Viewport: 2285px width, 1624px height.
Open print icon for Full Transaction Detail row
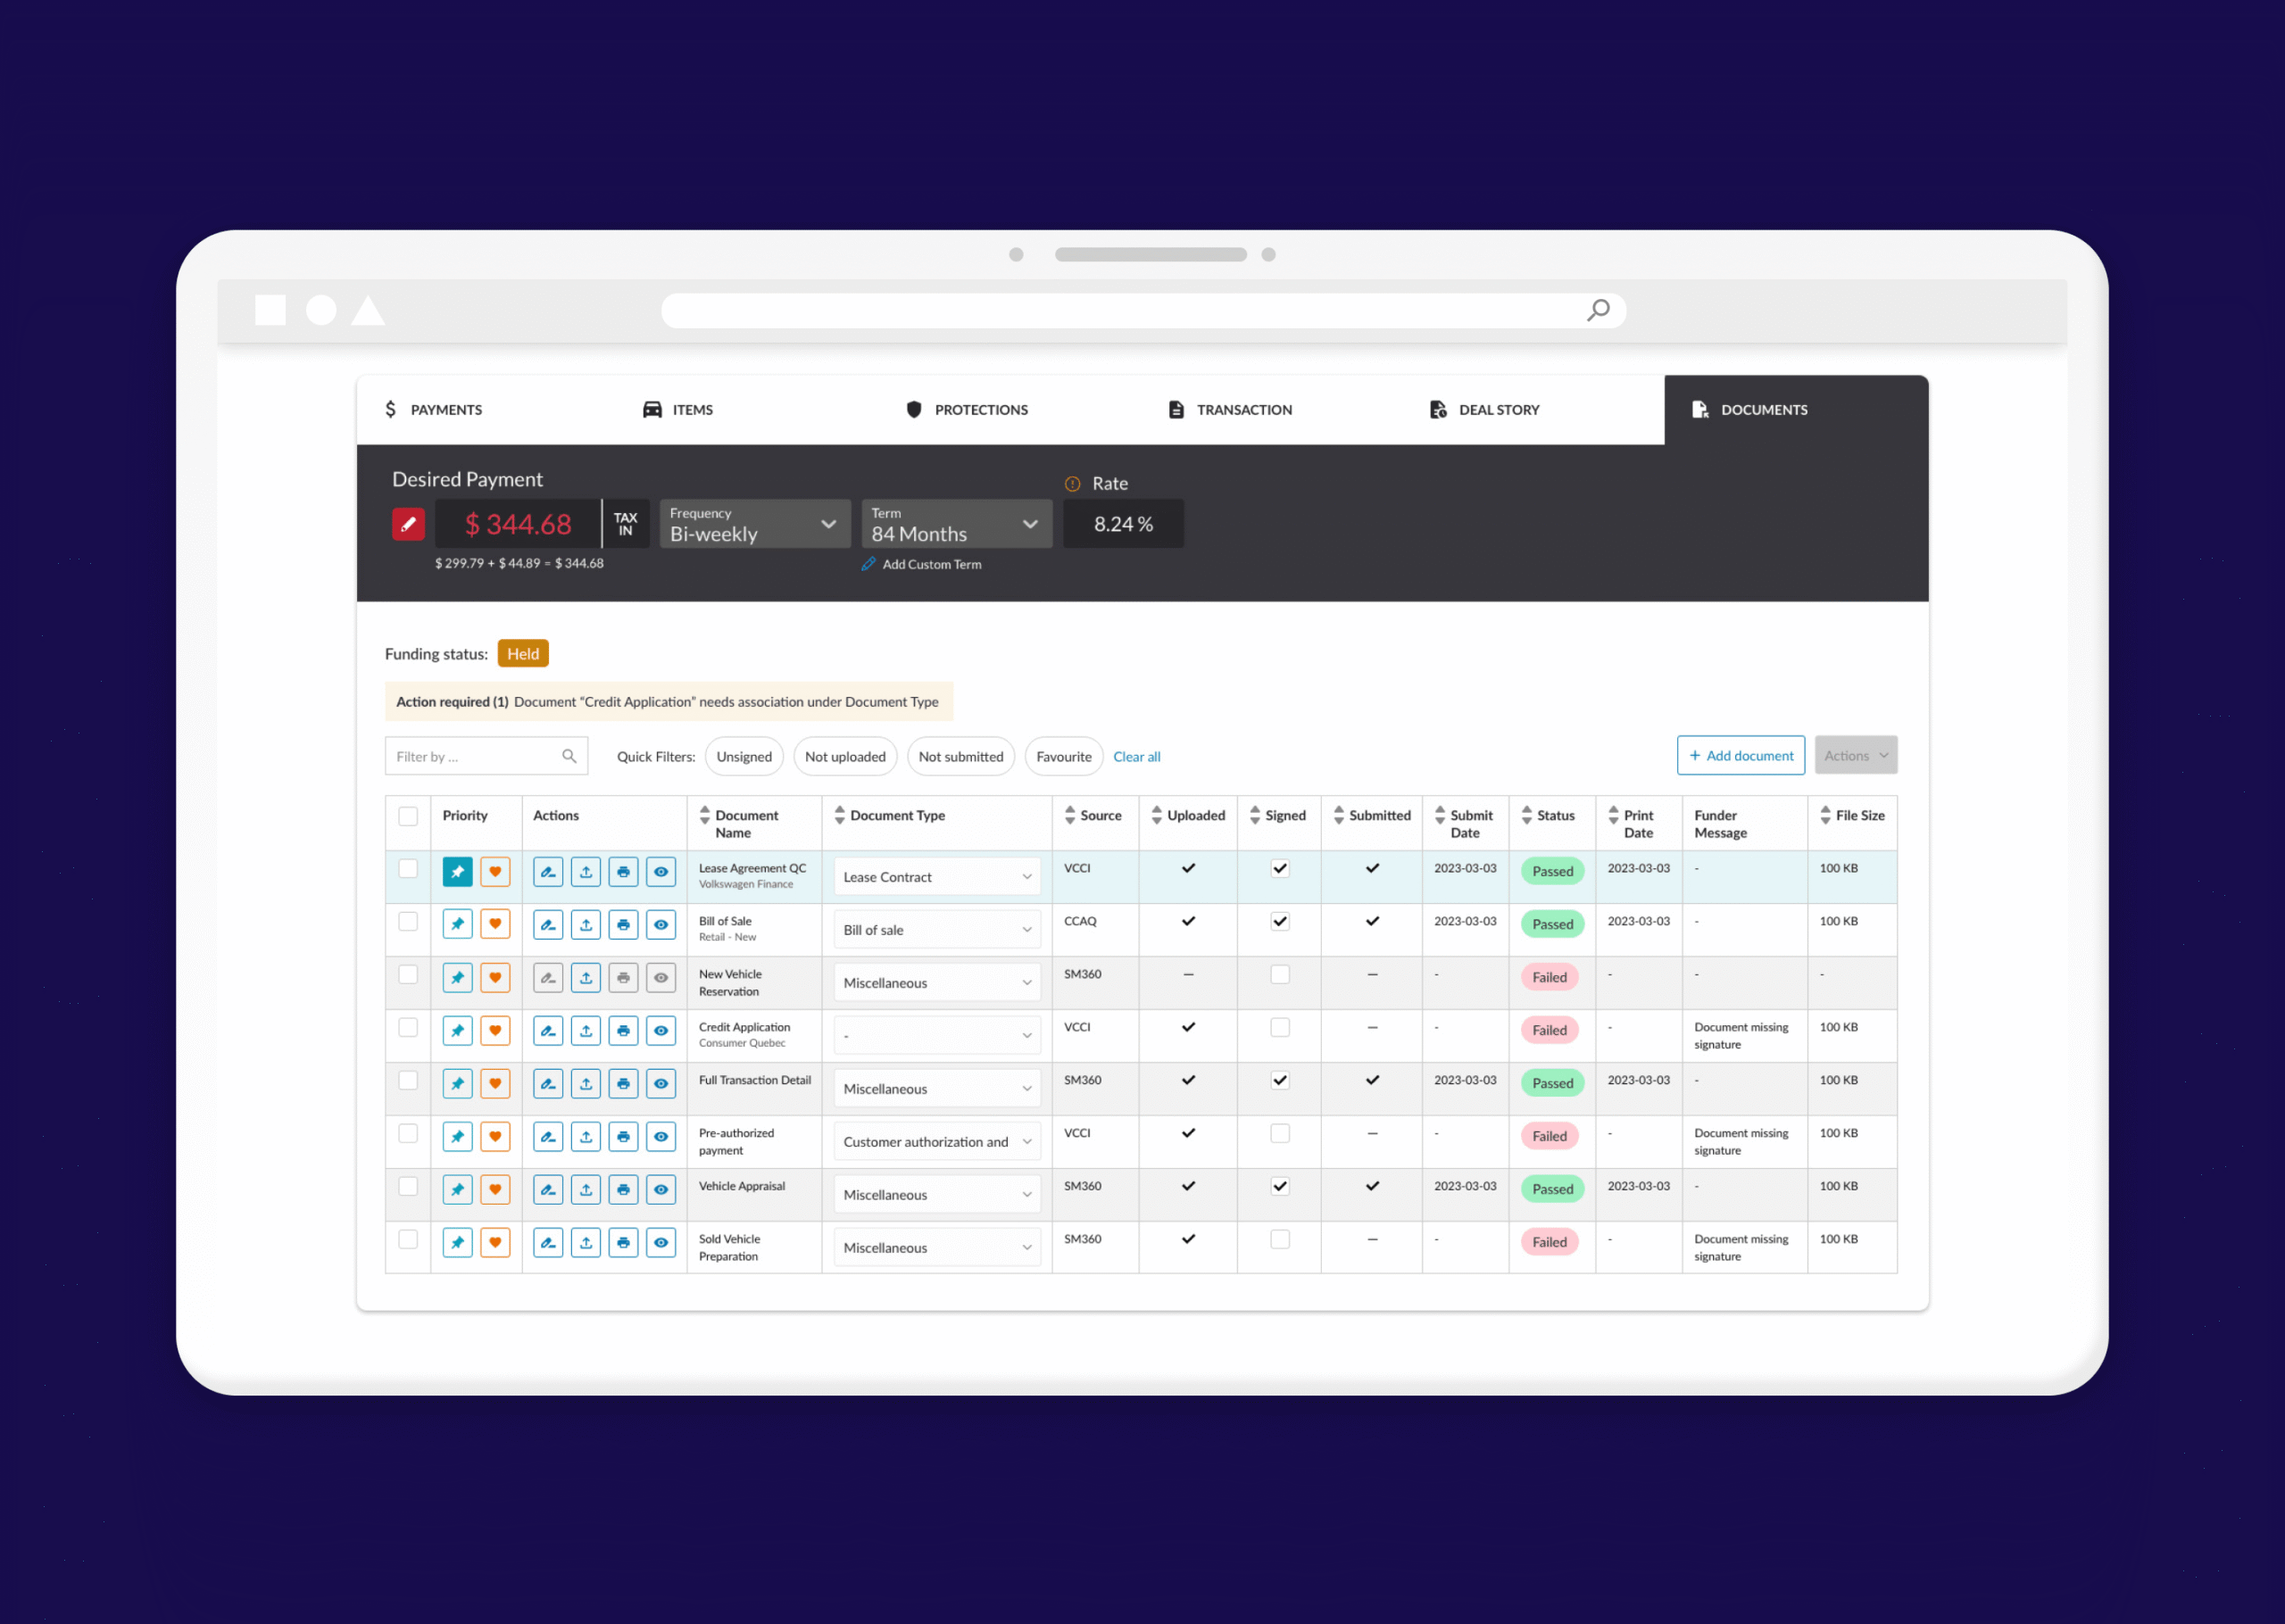[x=623, y=1083]
